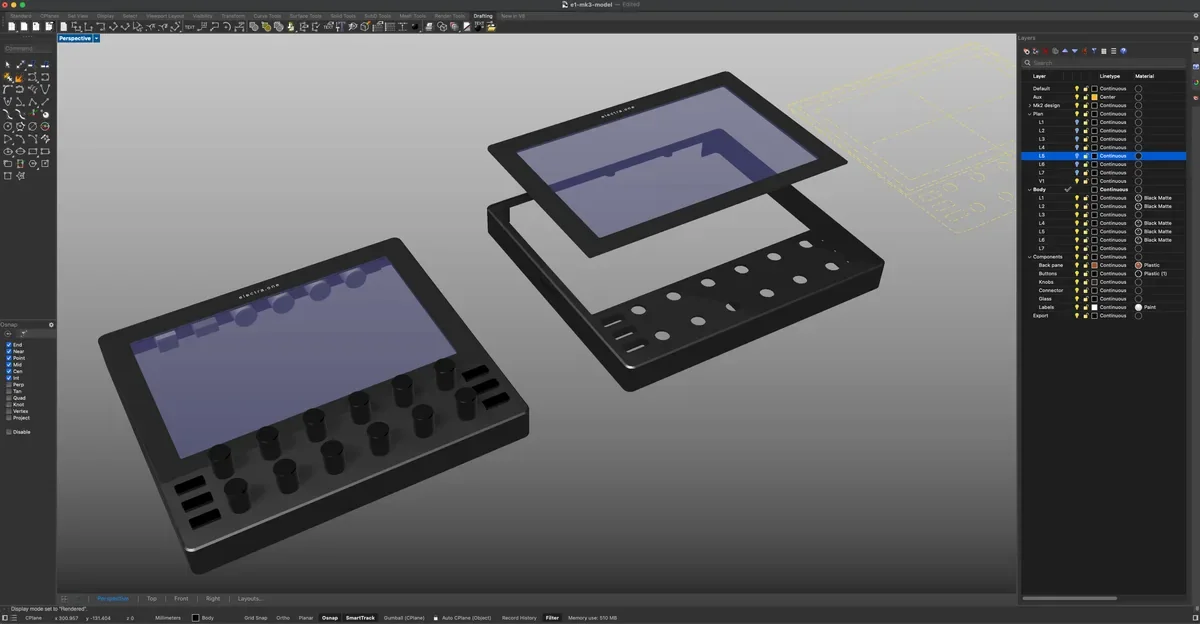The width and height of the screenshot is (1200, 624).
Task: Open white color swatch of Labels layer
Action: pyautogui.click(x=1094, y=307)
